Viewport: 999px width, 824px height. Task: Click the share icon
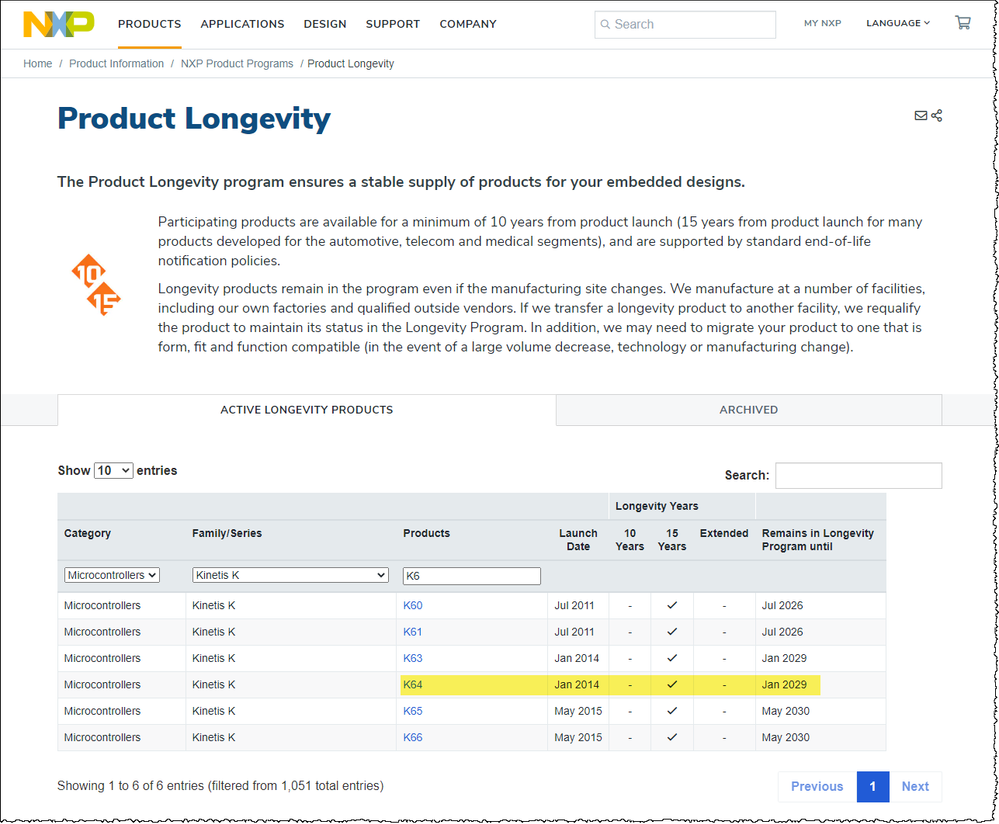937,116
